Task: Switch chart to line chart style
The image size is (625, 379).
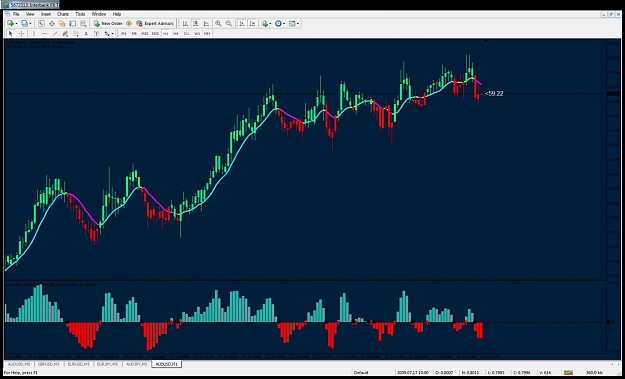Action: (206, 24)
